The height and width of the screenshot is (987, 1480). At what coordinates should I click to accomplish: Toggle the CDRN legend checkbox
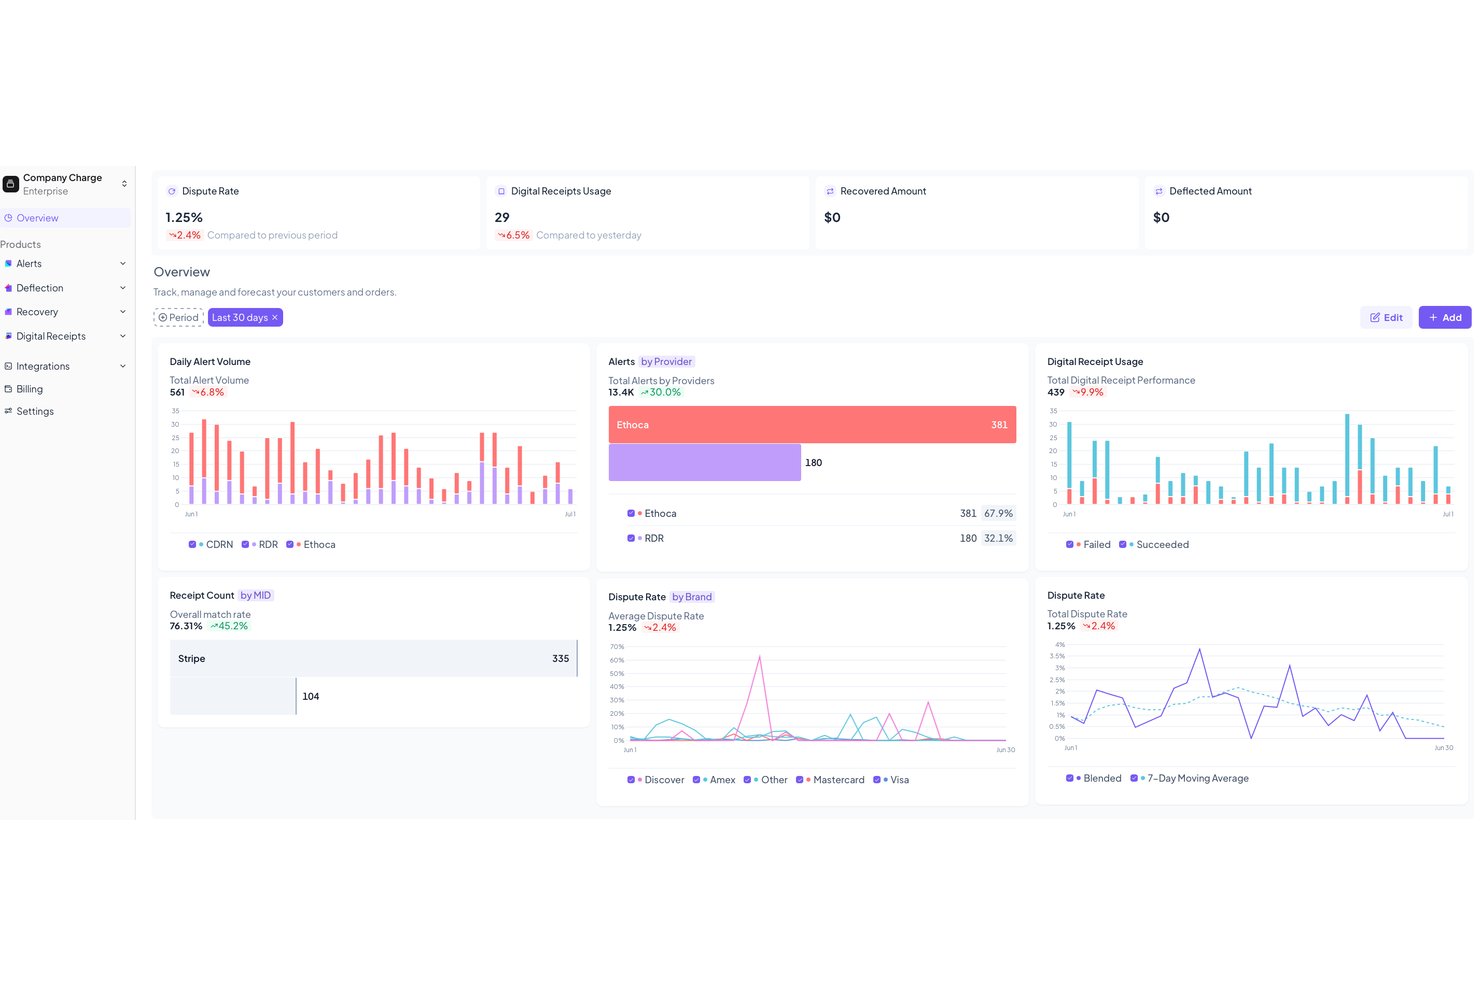(x=192, y=545)
